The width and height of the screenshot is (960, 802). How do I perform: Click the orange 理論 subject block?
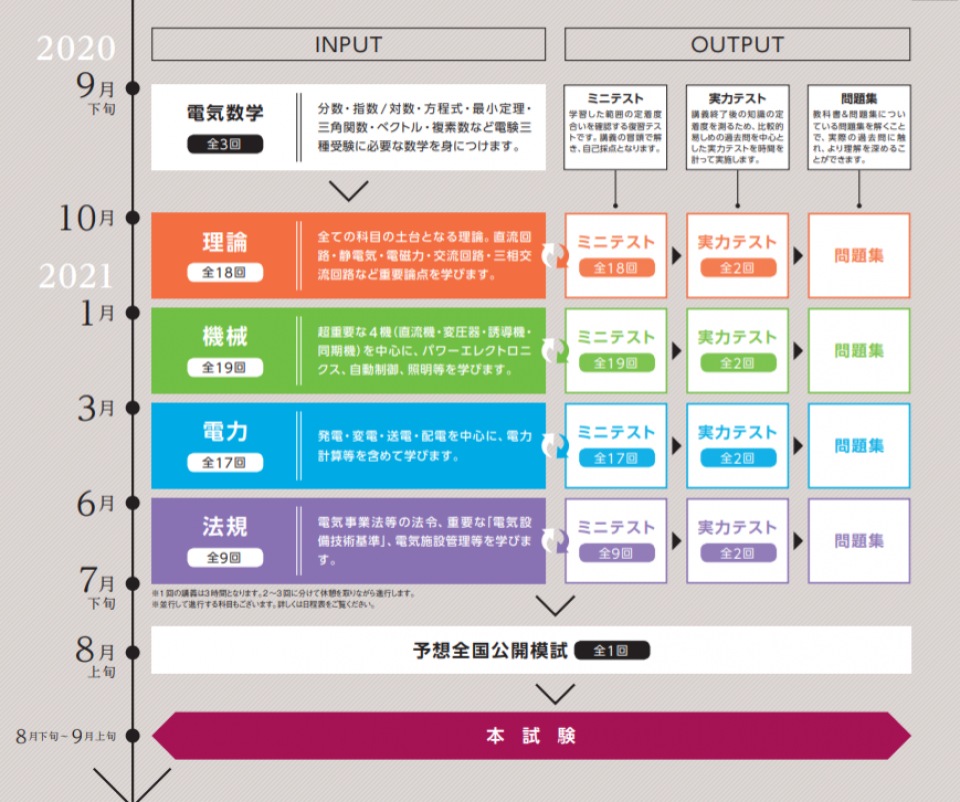click(x=348, y=256)
